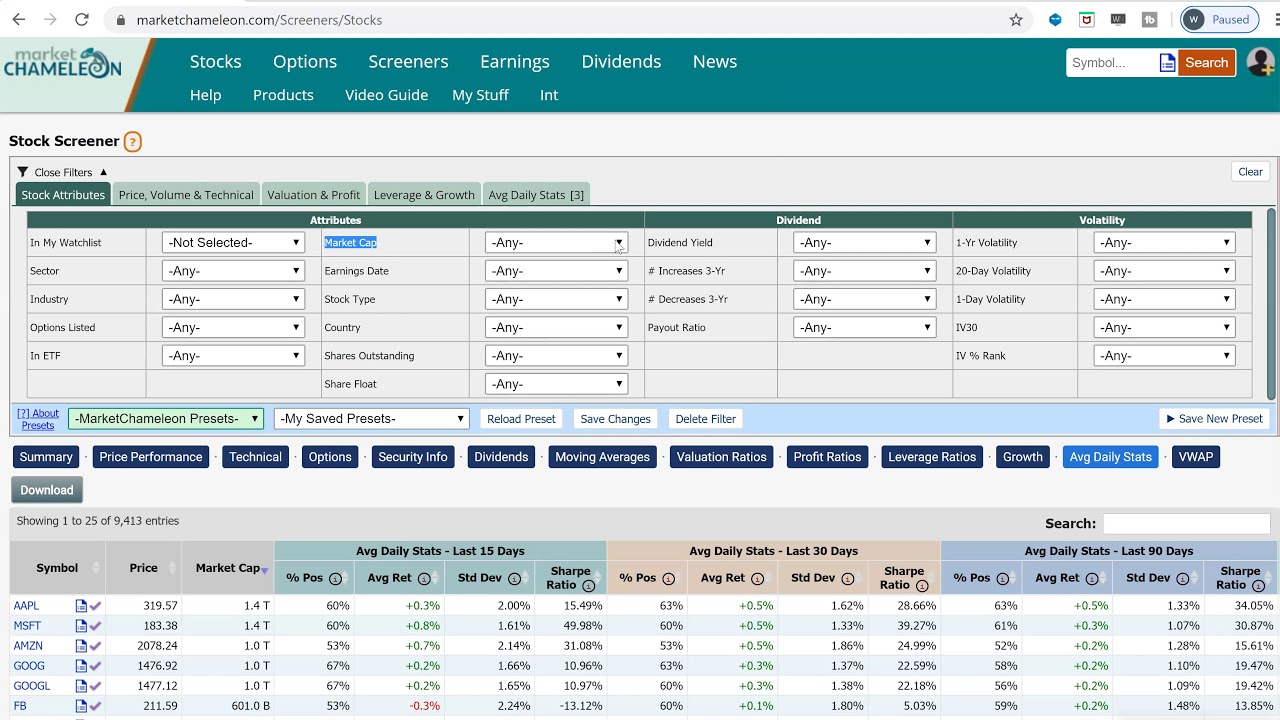The width and height of the screenshot is (1280, 720).
Task: Open the Share Float dropdown
Action: click(x=556, y=384)
